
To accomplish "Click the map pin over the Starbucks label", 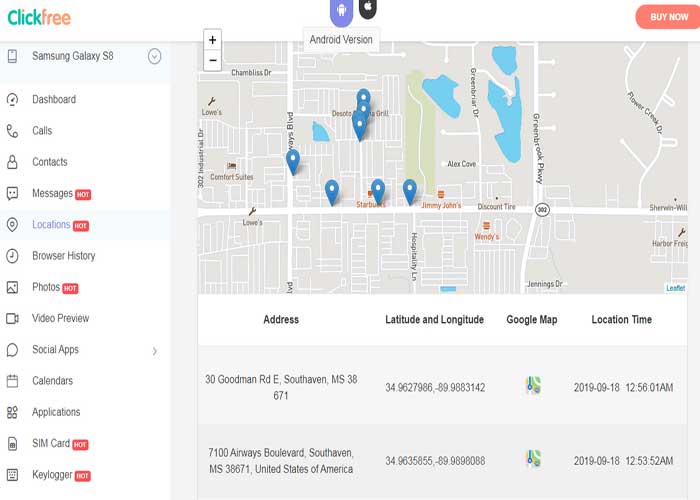I will (378, 192).
